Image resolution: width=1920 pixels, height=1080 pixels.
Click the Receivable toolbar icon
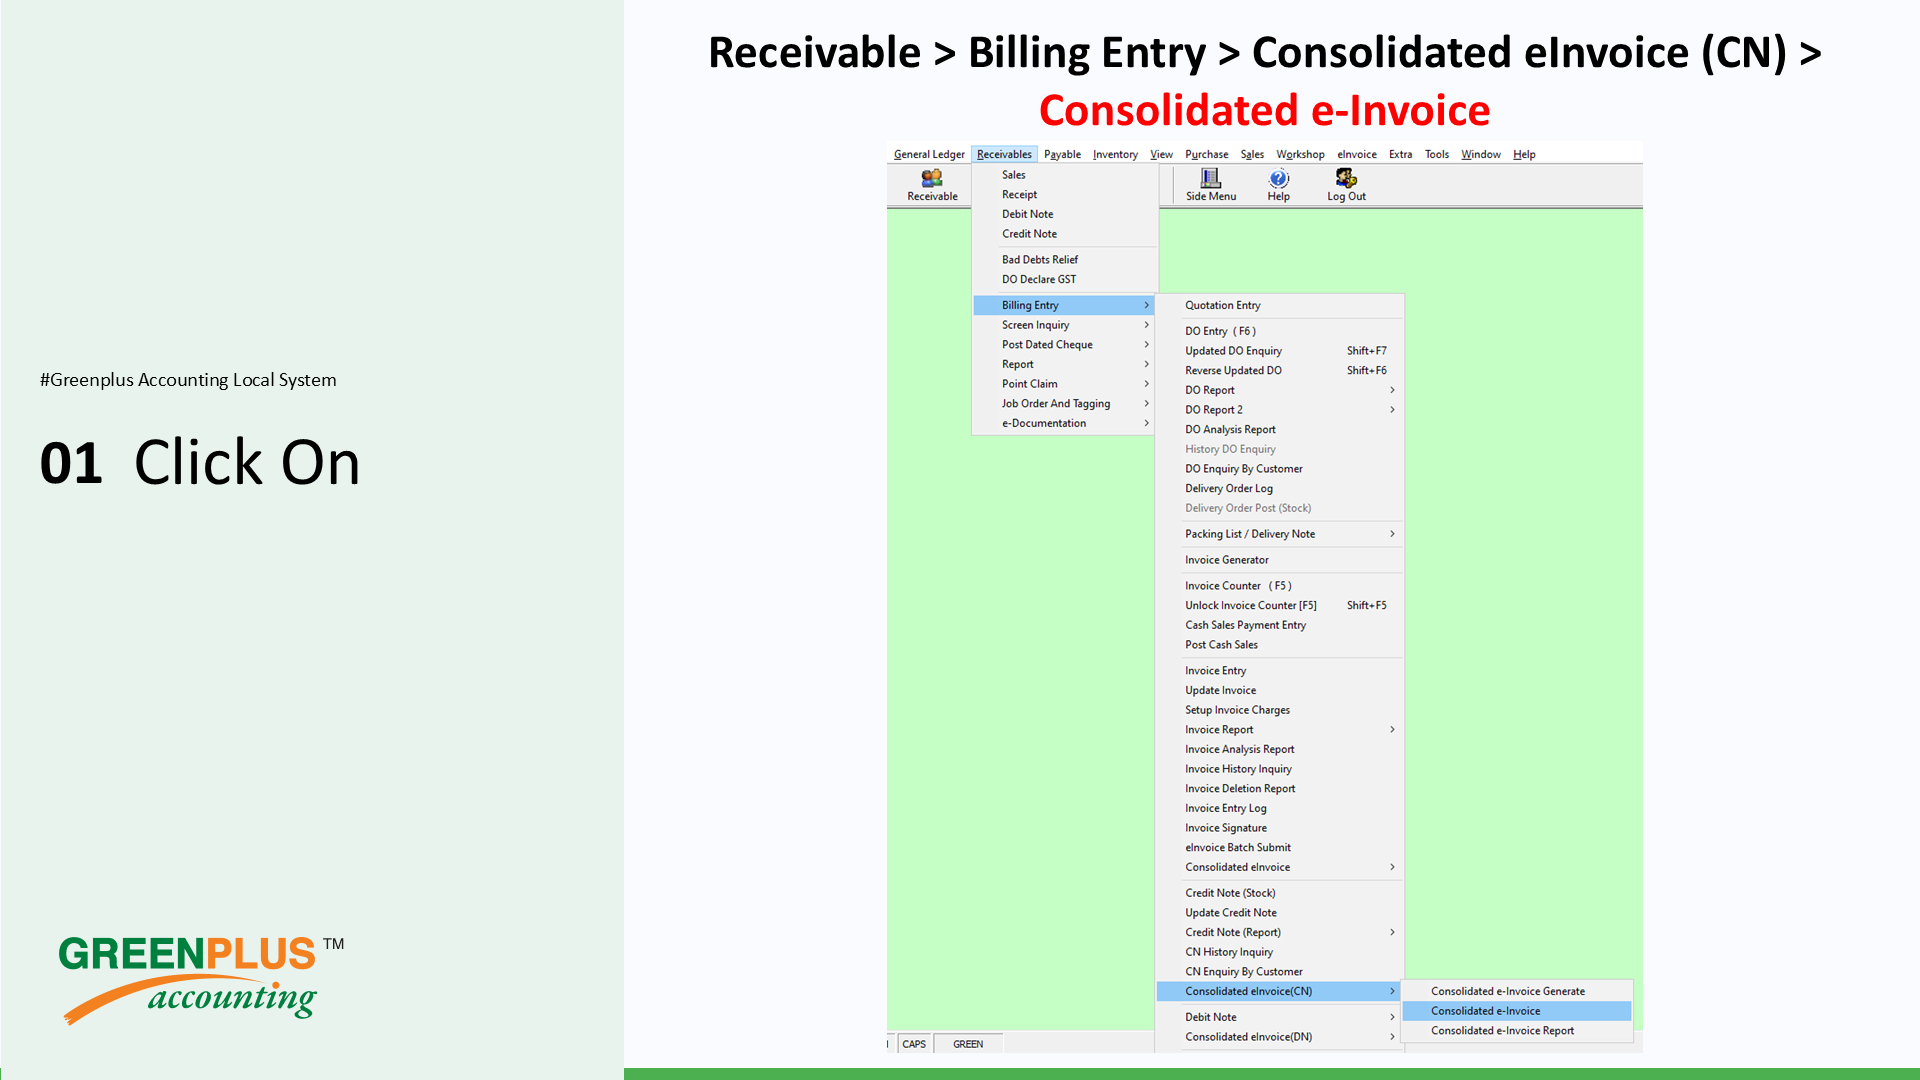[932, 185]
